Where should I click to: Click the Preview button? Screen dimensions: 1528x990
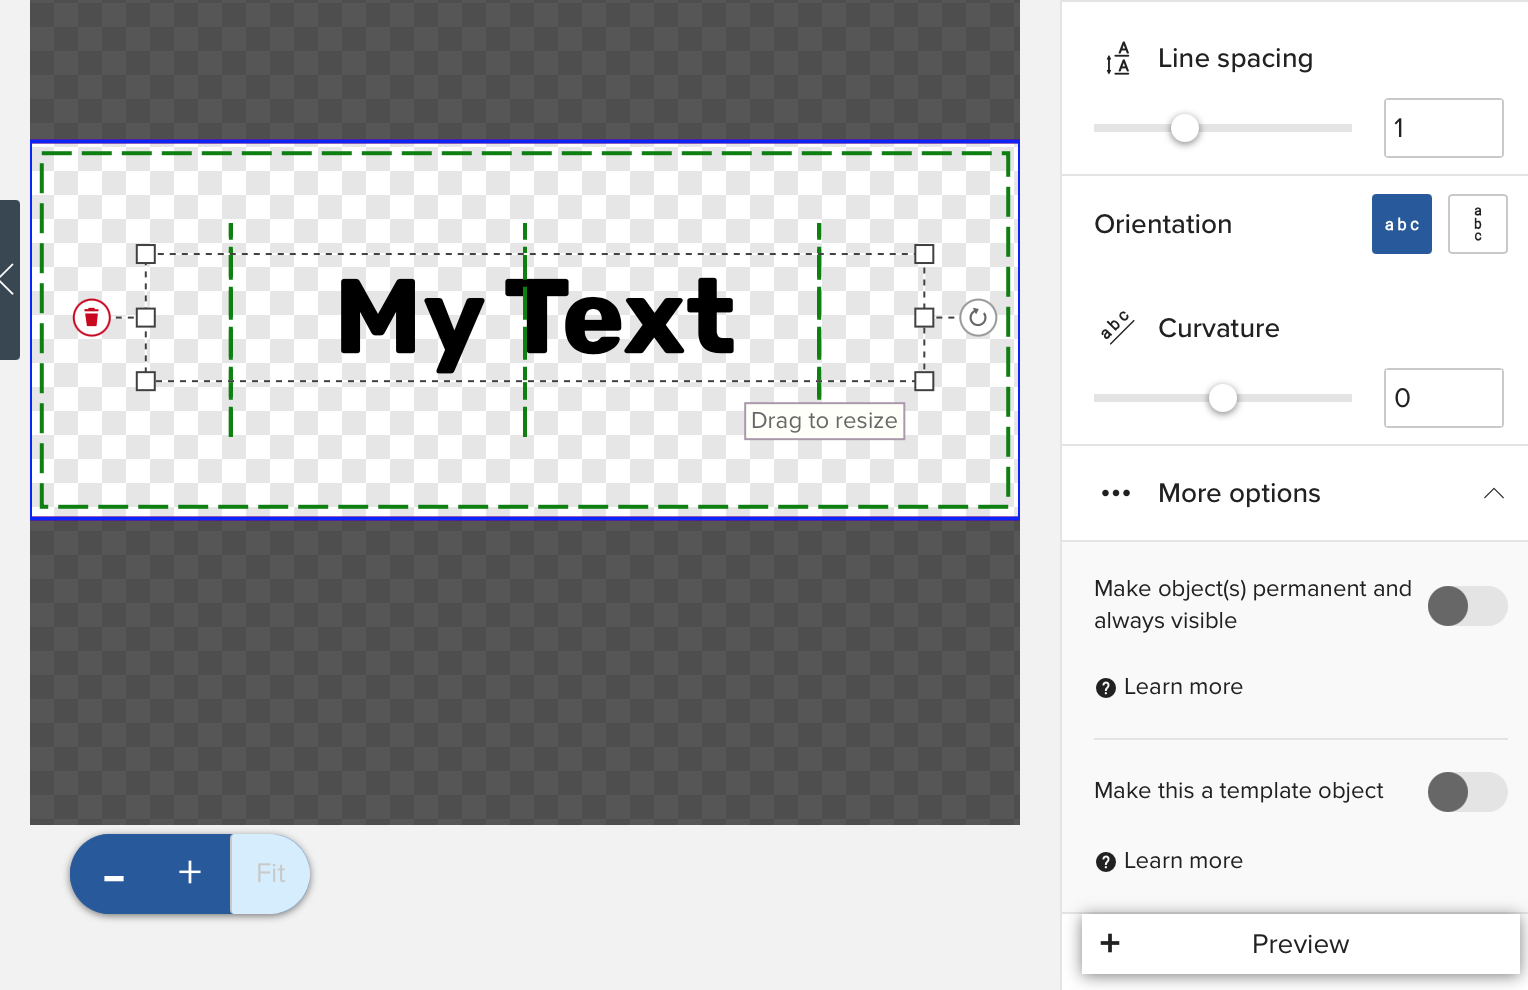click(1301, 944)
